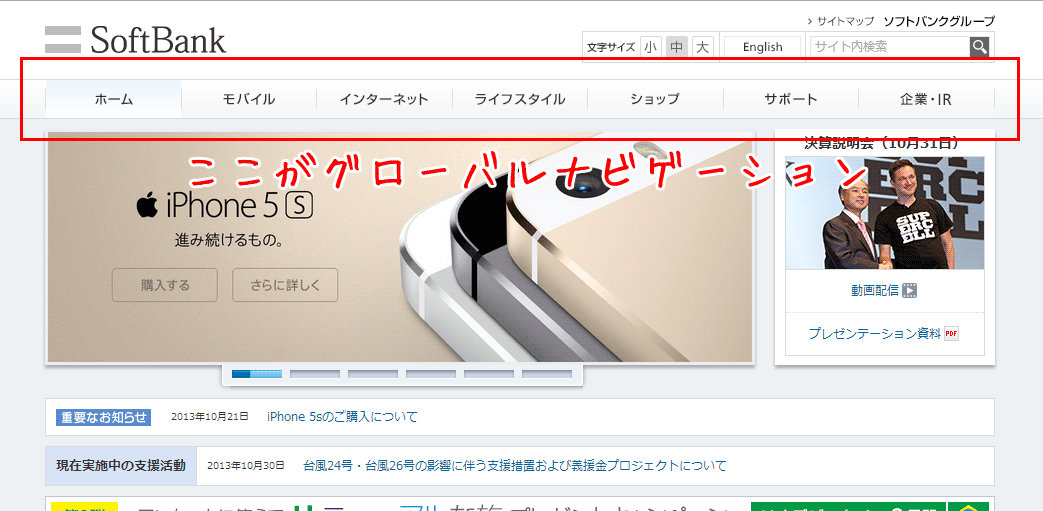Viewport: 1043px width, 511px height.
Task: Click the 決算説明会（10月31日） heading
Action: coord(883,142)
